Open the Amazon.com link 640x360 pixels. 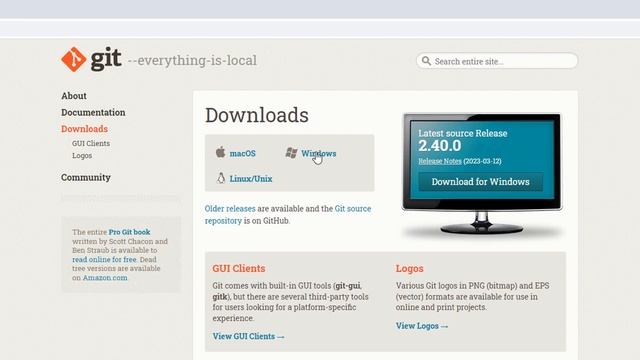click(105, 278)
